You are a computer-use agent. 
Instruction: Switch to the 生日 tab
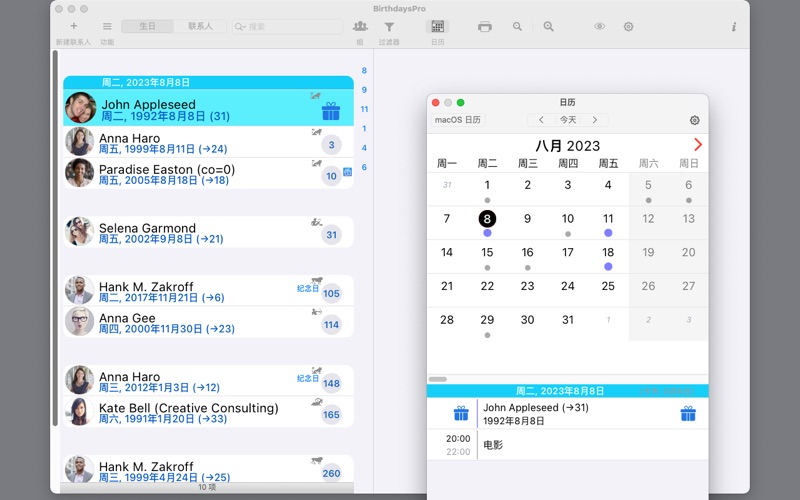147,27
